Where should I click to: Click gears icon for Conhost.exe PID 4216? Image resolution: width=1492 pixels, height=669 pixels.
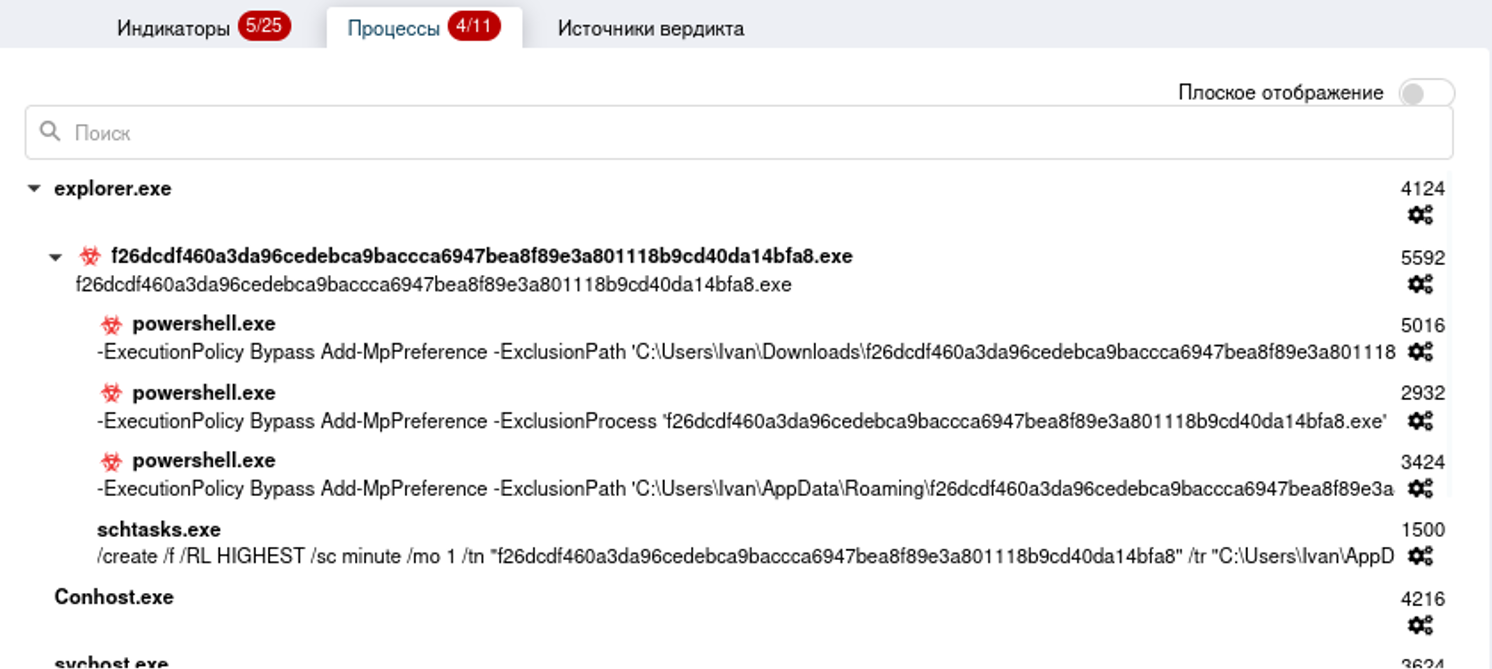[x=1420, y=625]
